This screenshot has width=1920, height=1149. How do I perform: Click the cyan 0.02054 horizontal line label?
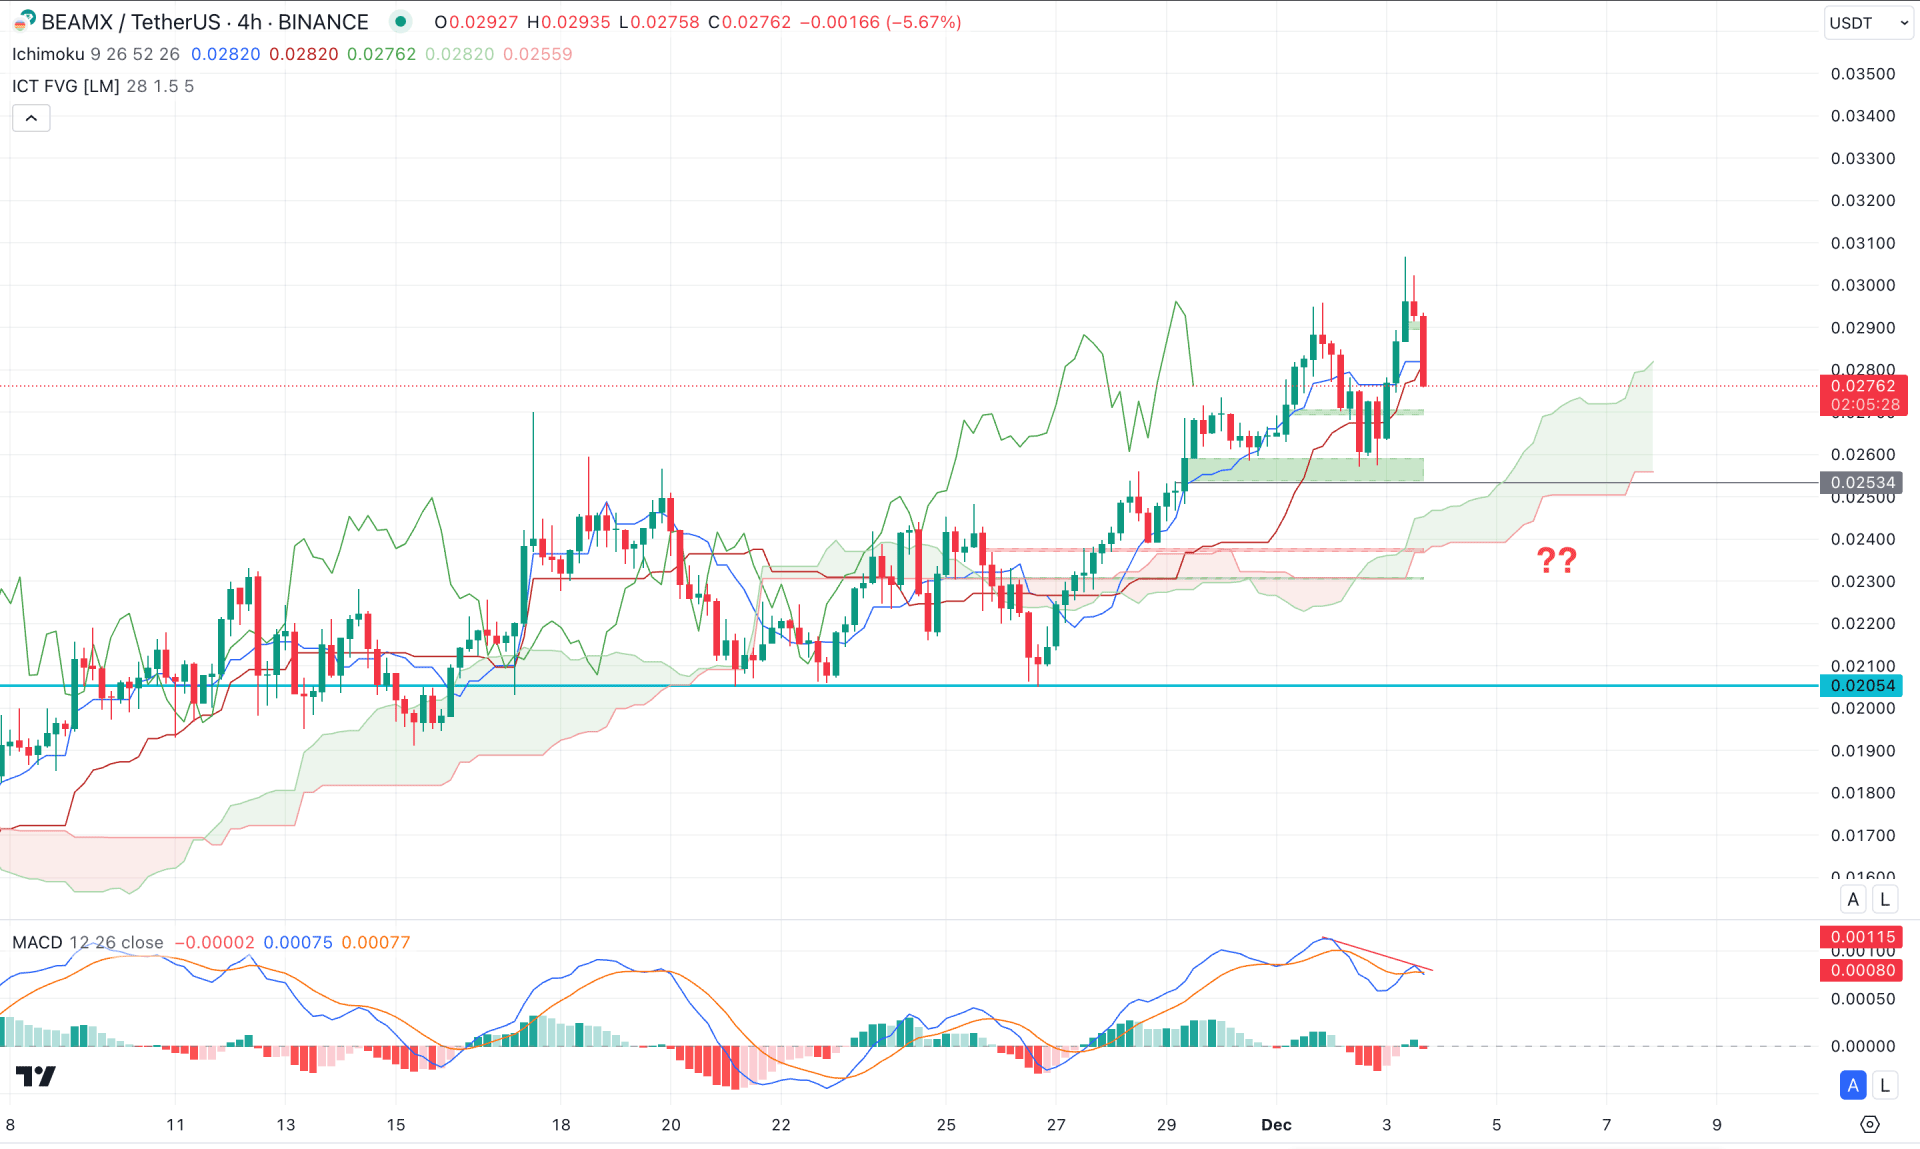point(1861,686)
